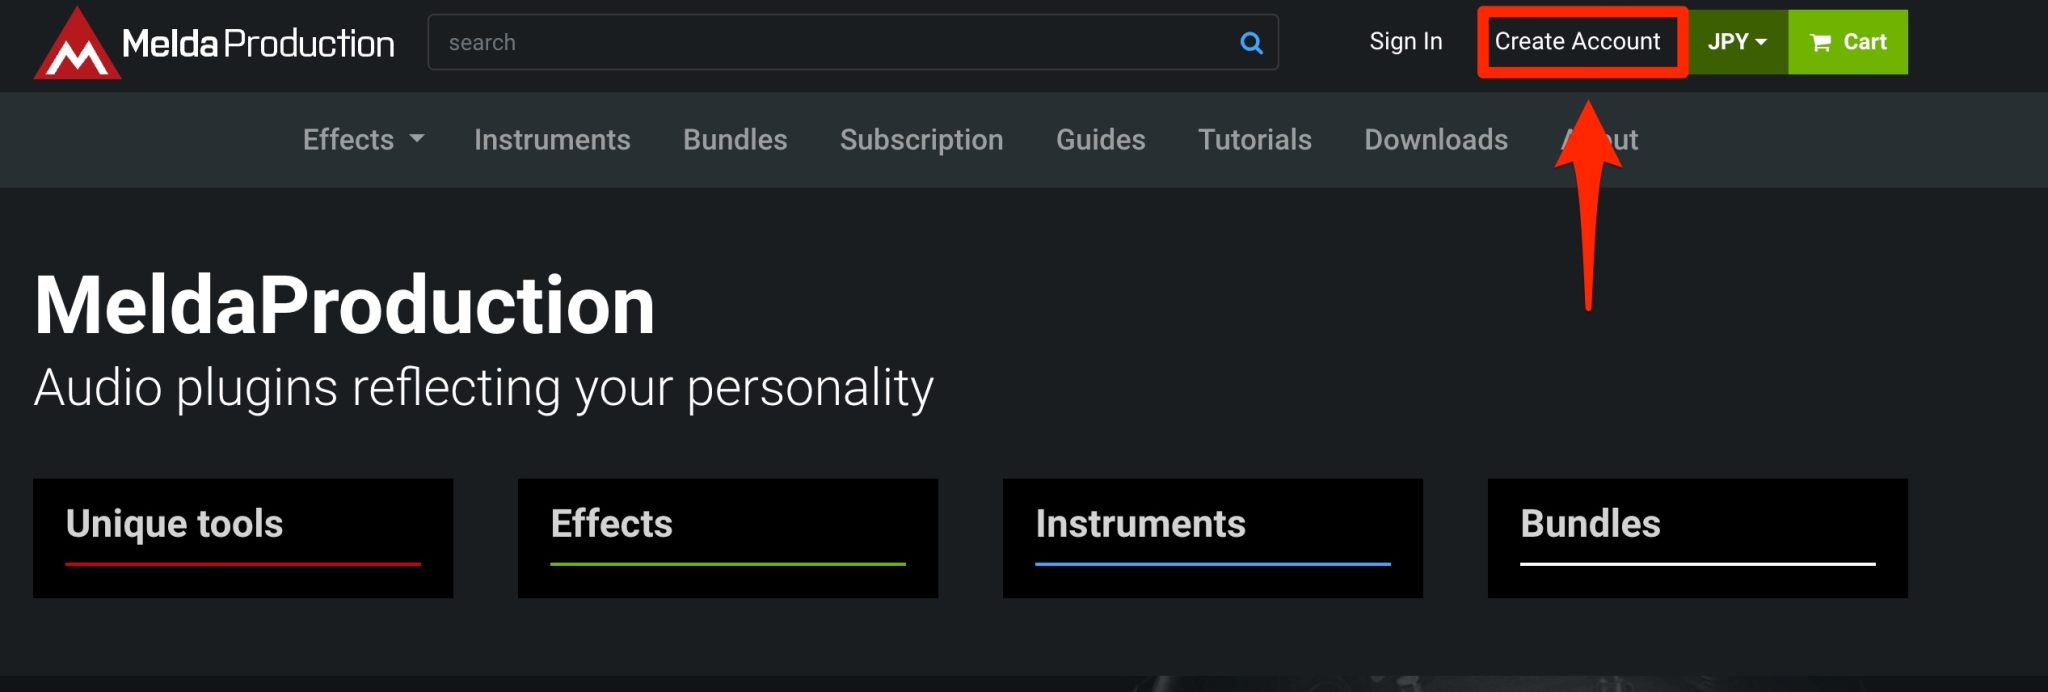The height and width of the screenshot is (692, 2048).
Task: Open the JPY currency selector
Action: [x=1736, y=42]
